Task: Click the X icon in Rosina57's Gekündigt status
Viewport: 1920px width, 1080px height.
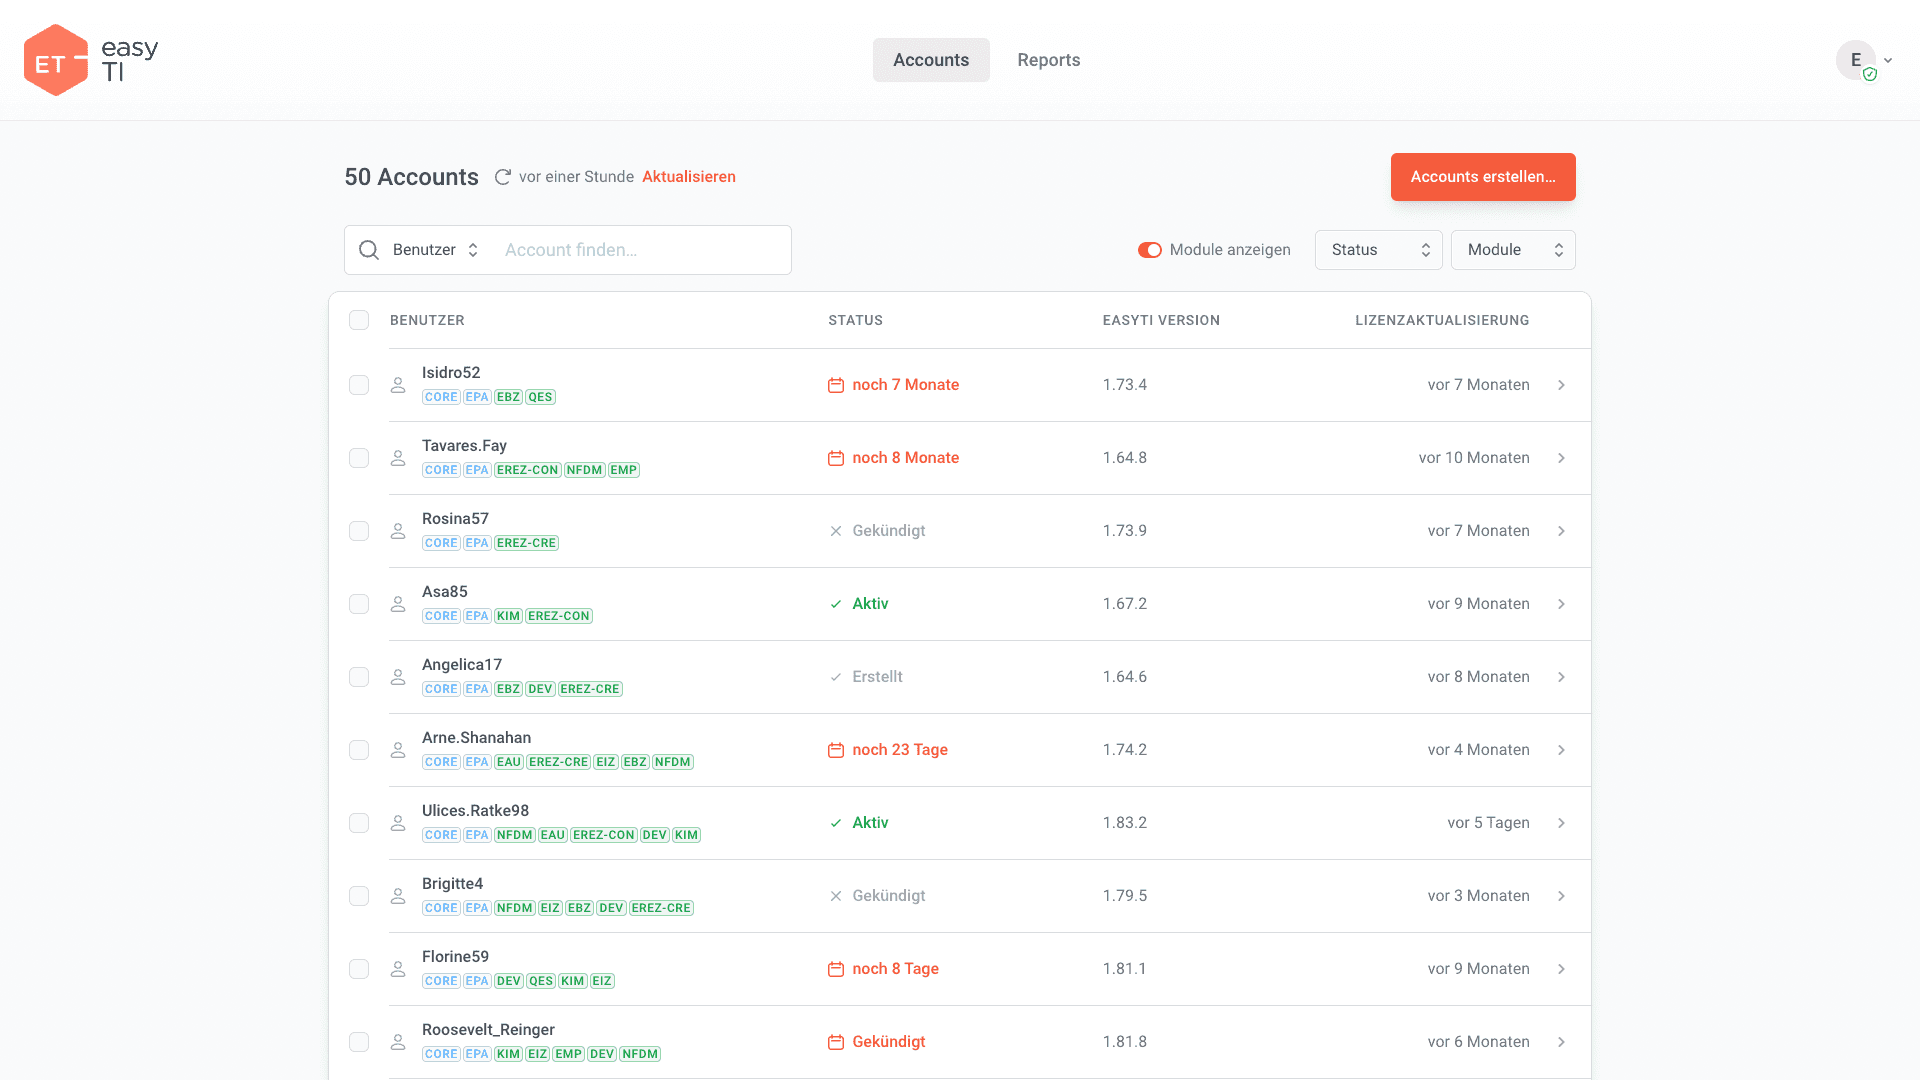Action: 836,531
